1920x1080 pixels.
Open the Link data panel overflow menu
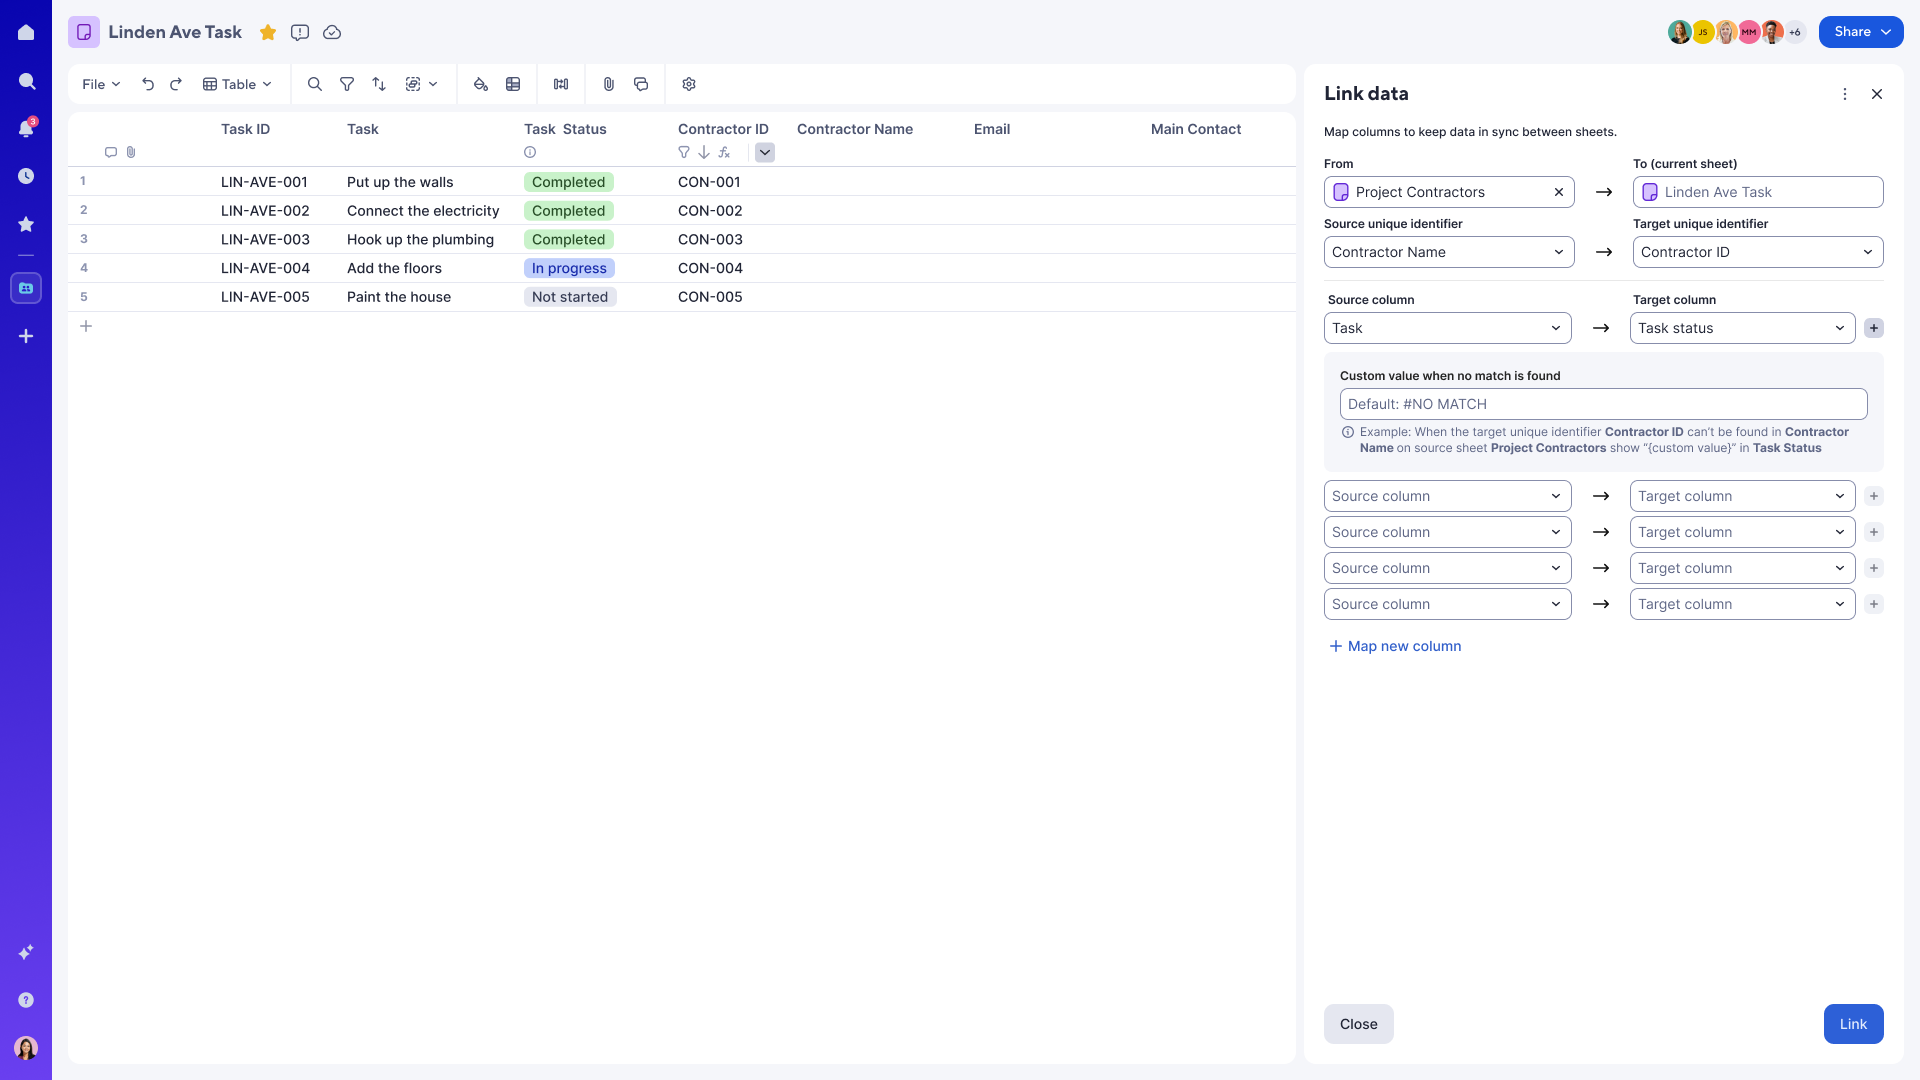(x=1845, y=93)
